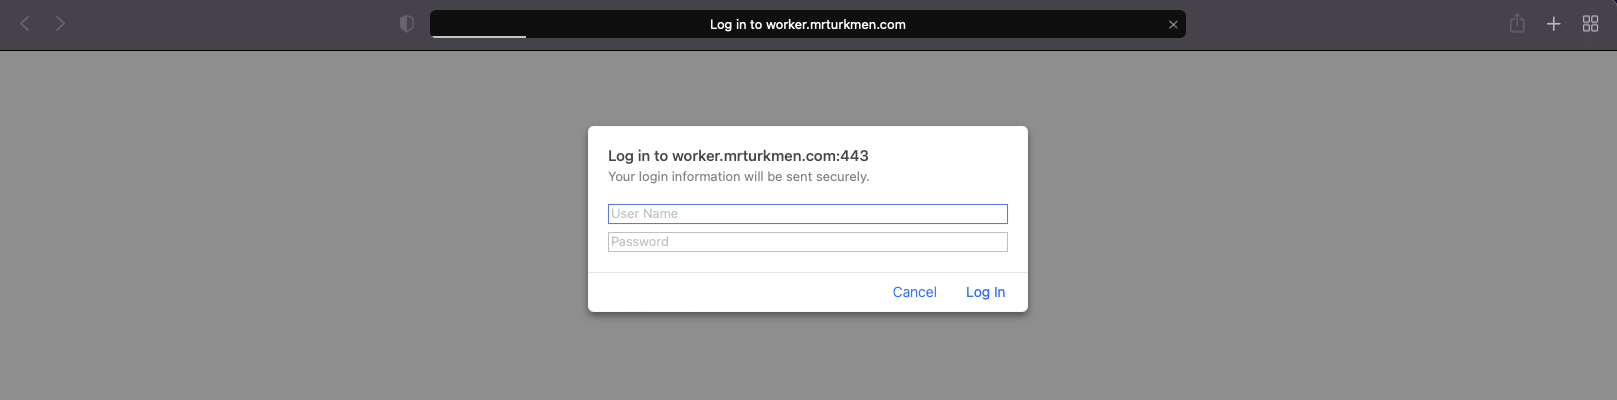1617x400 pixels.
Task: Focus the Password field
Action: tap(808, 242)
